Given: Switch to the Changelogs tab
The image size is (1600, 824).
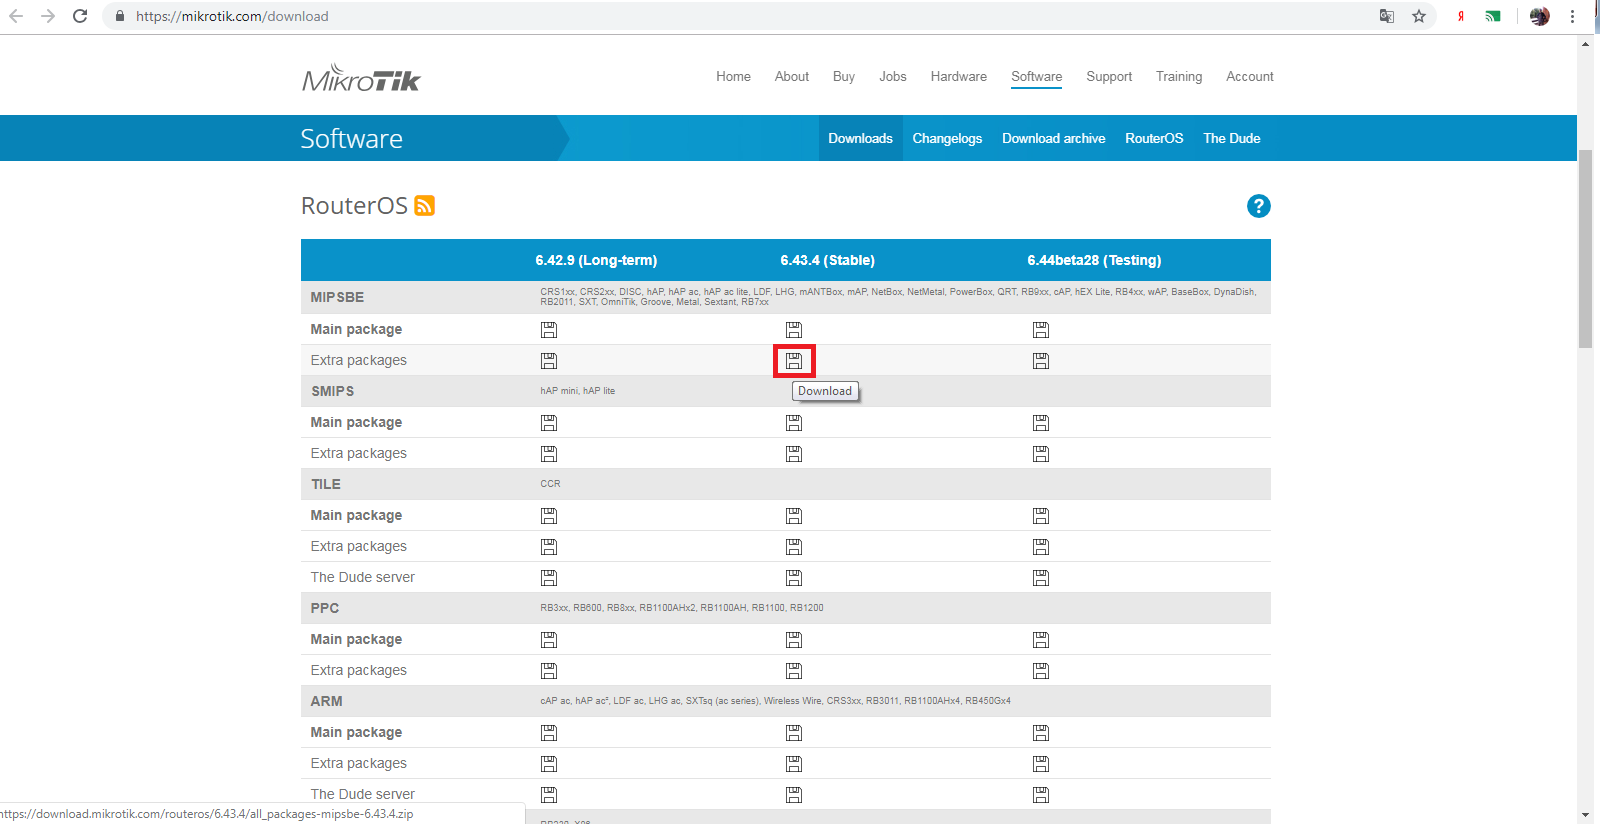Looking at the screenshot, I should coord(947,138).
